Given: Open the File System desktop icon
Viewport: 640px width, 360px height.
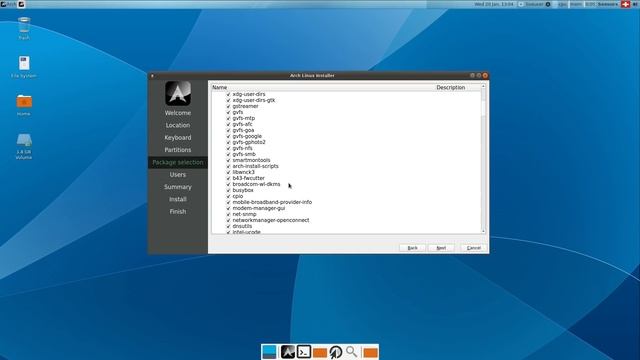Looking at the screenshot, I should click(x=24, y=67).
